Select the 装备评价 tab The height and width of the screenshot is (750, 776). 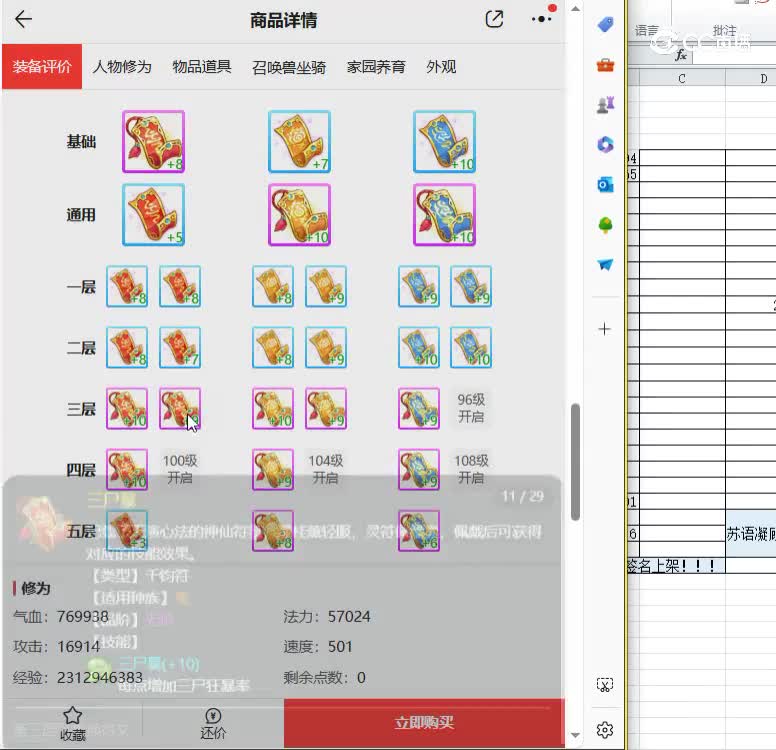(x=42, y=66)
